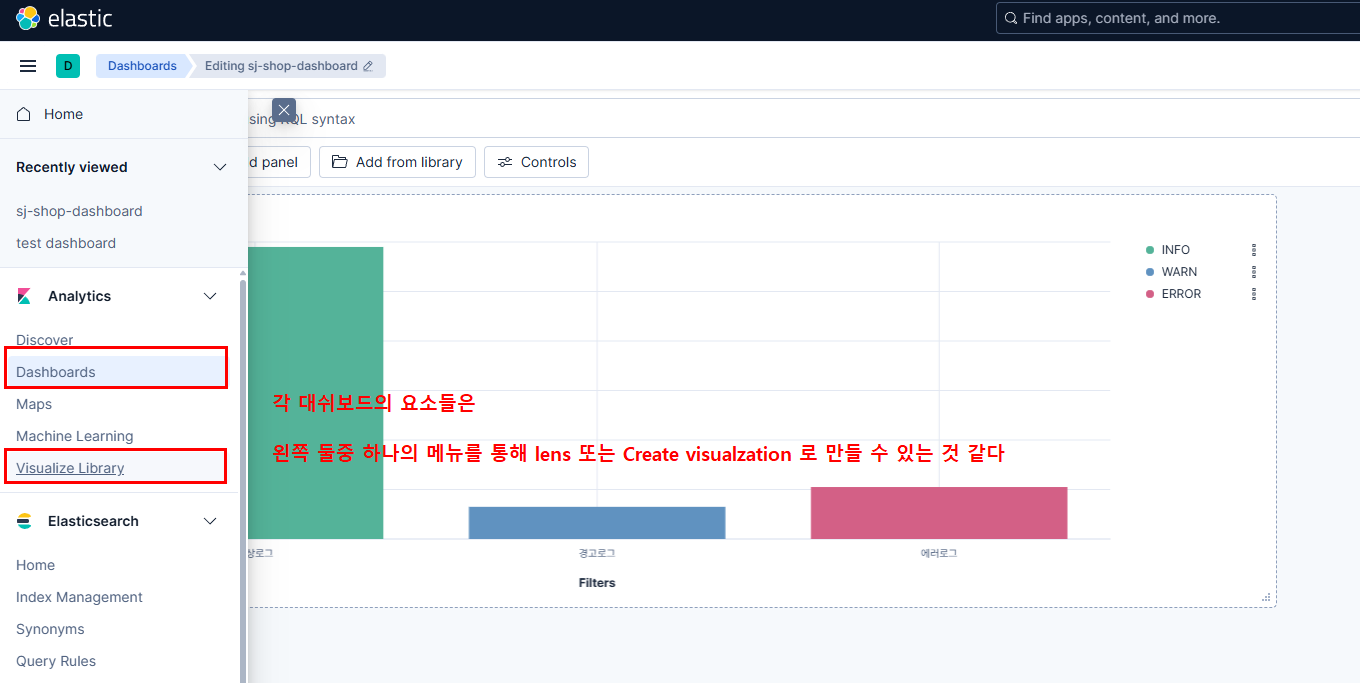The image size is (1360, 683).
Task: Click the blue 경고로그 bar in chart
Action: point(597,523)
